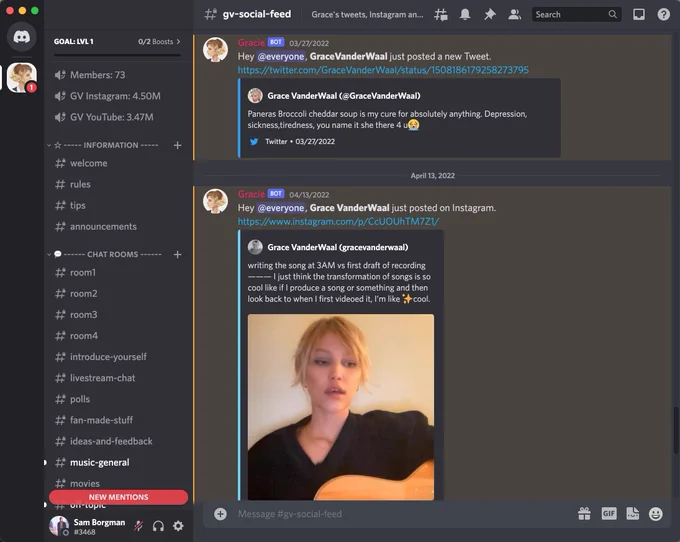Image resolution: width=680 pixels, height=542 pixels.
Task: Click Grace VanderWaal (gracevanderwaal) embed title
Action: (x=337, y=247)
